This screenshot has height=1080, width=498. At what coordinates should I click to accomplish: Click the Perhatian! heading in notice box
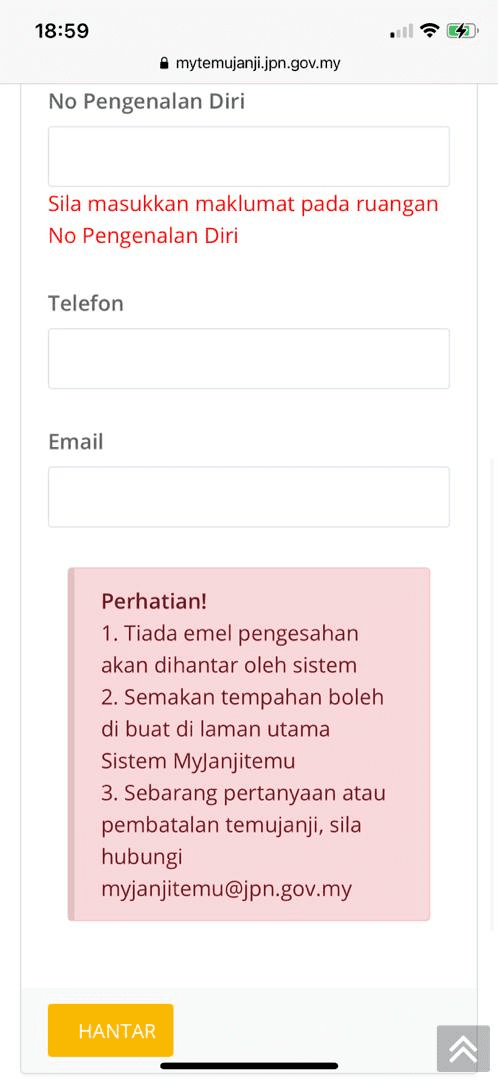tap(154, 601)
